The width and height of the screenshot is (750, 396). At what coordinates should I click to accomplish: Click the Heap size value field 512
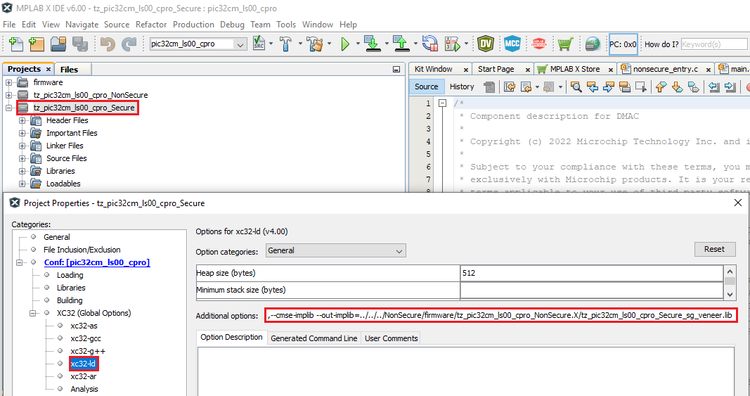point(591,274)
